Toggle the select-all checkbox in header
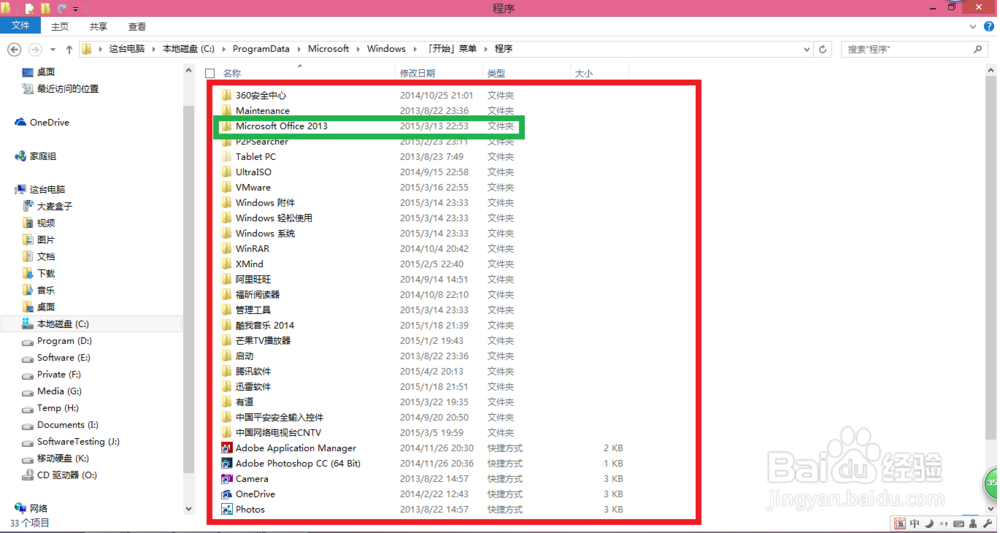The height and width of the screenshot is (533, 1000). pos(210,73)
